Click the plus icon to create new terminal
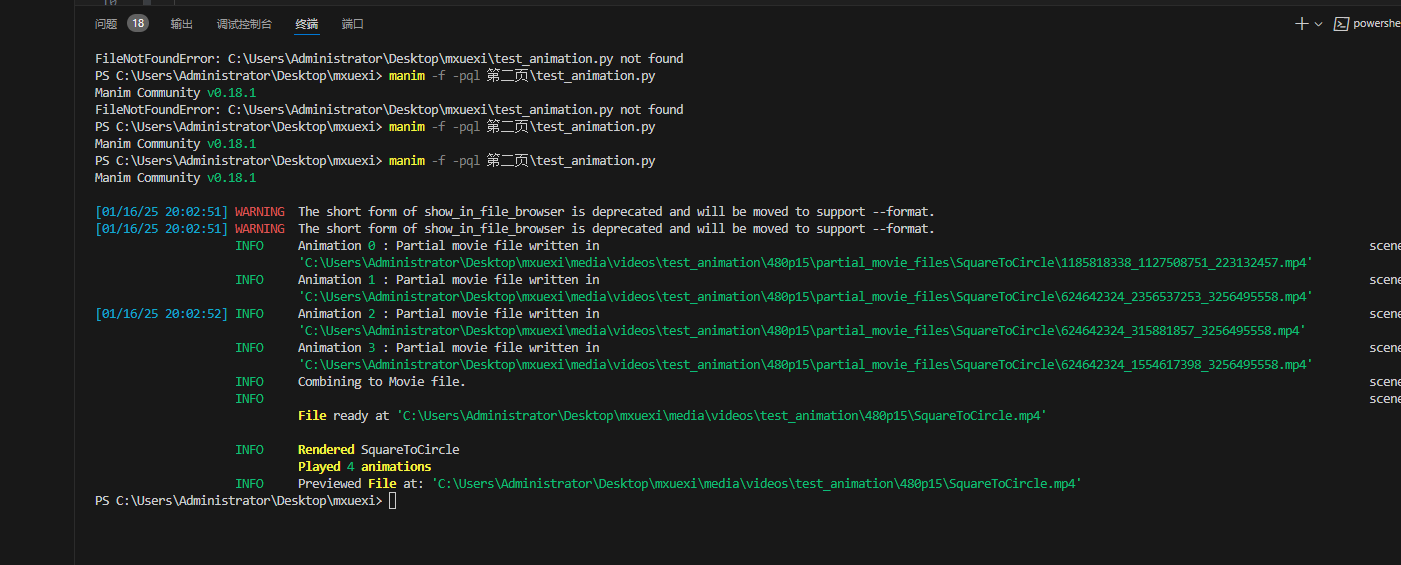Image resolution: width=1401 pixels, height=565 pixels. 1301,24
